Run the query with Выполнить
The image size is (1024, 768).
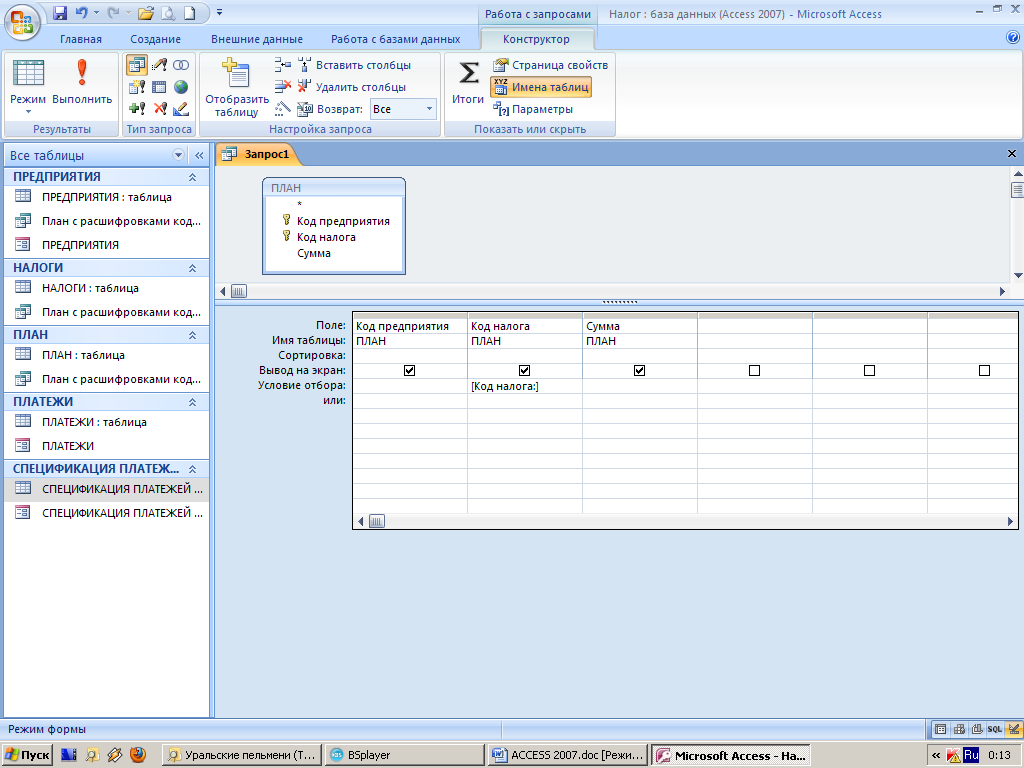click(82, 82)
